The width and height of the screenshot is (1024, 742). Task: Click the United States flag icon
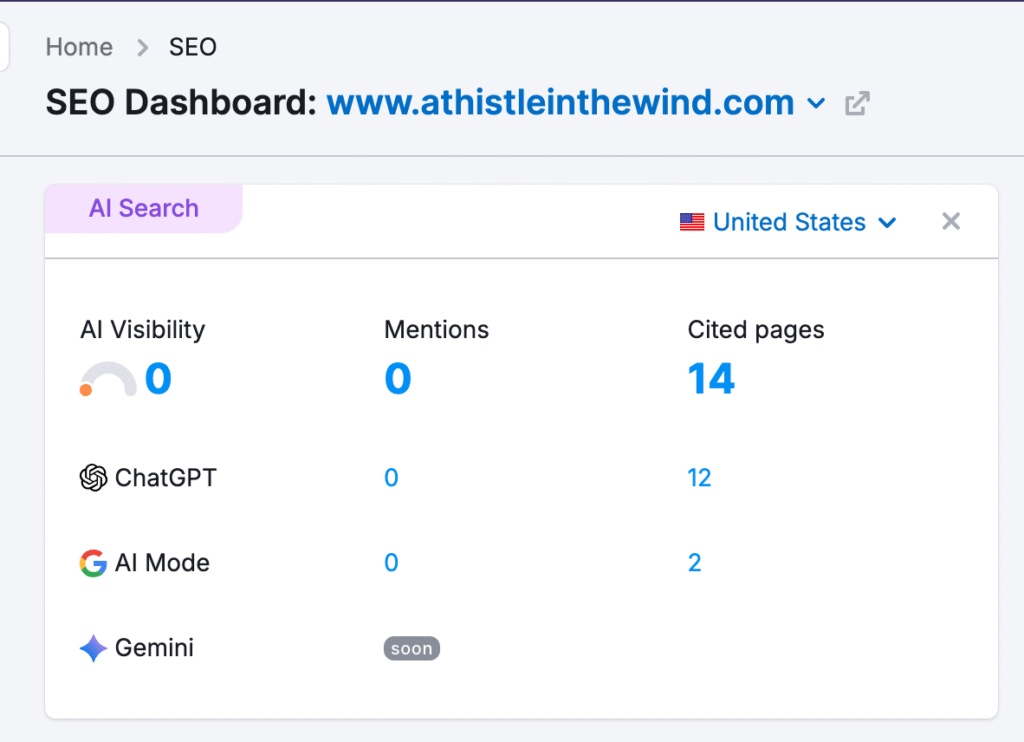[x=692, y=222]
